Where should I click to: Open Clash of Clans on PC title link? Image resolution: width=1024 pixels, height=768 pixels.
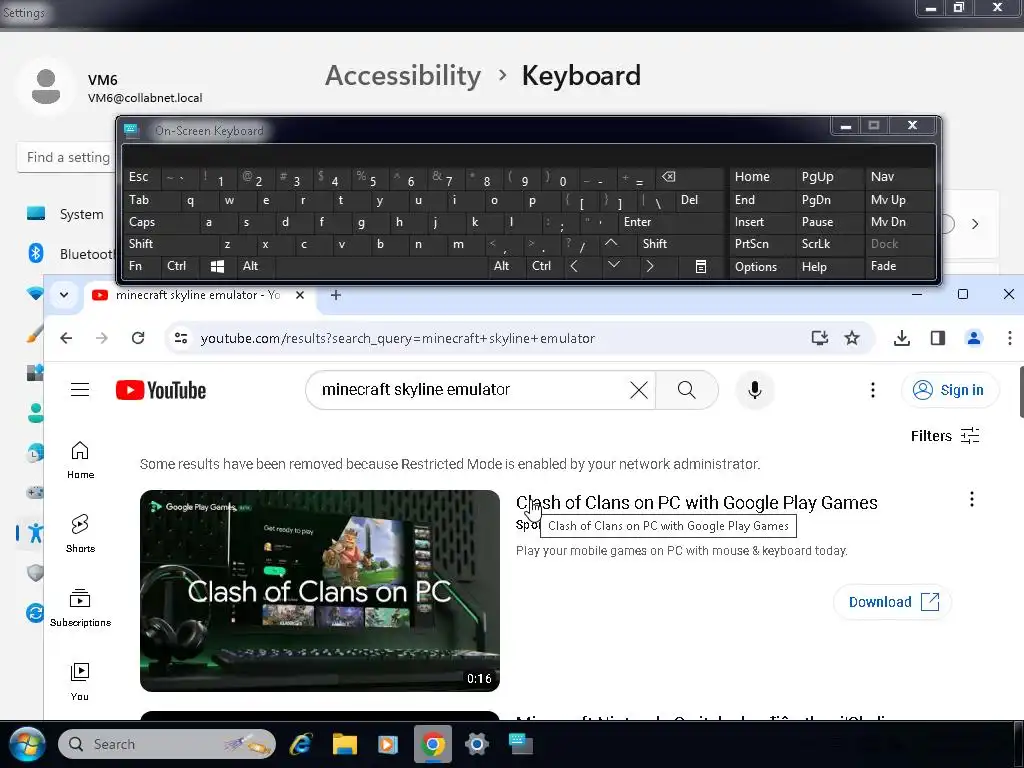click(x=696, y=503)
